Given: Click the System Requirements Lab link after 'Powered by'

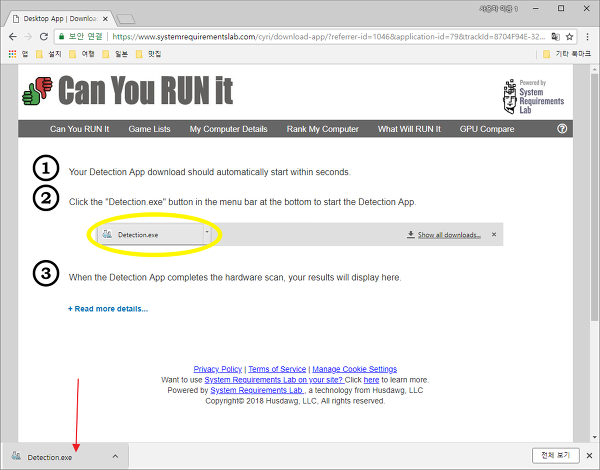Looking at the screenshot, I should [x=257, y=390].
